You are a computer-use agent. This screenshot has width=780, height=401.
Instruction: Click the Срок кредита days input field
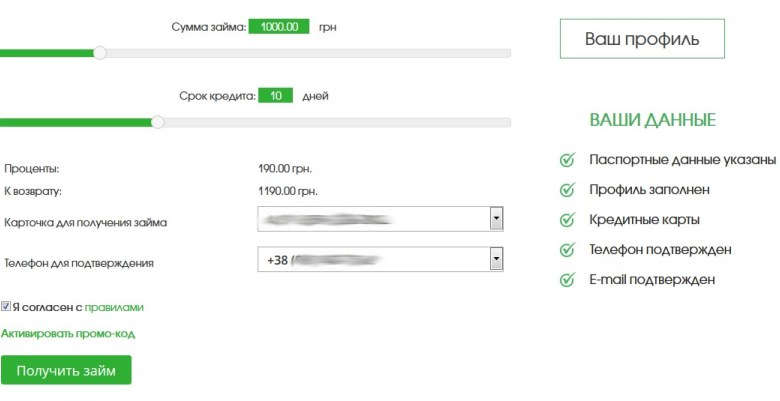(275, 96)
